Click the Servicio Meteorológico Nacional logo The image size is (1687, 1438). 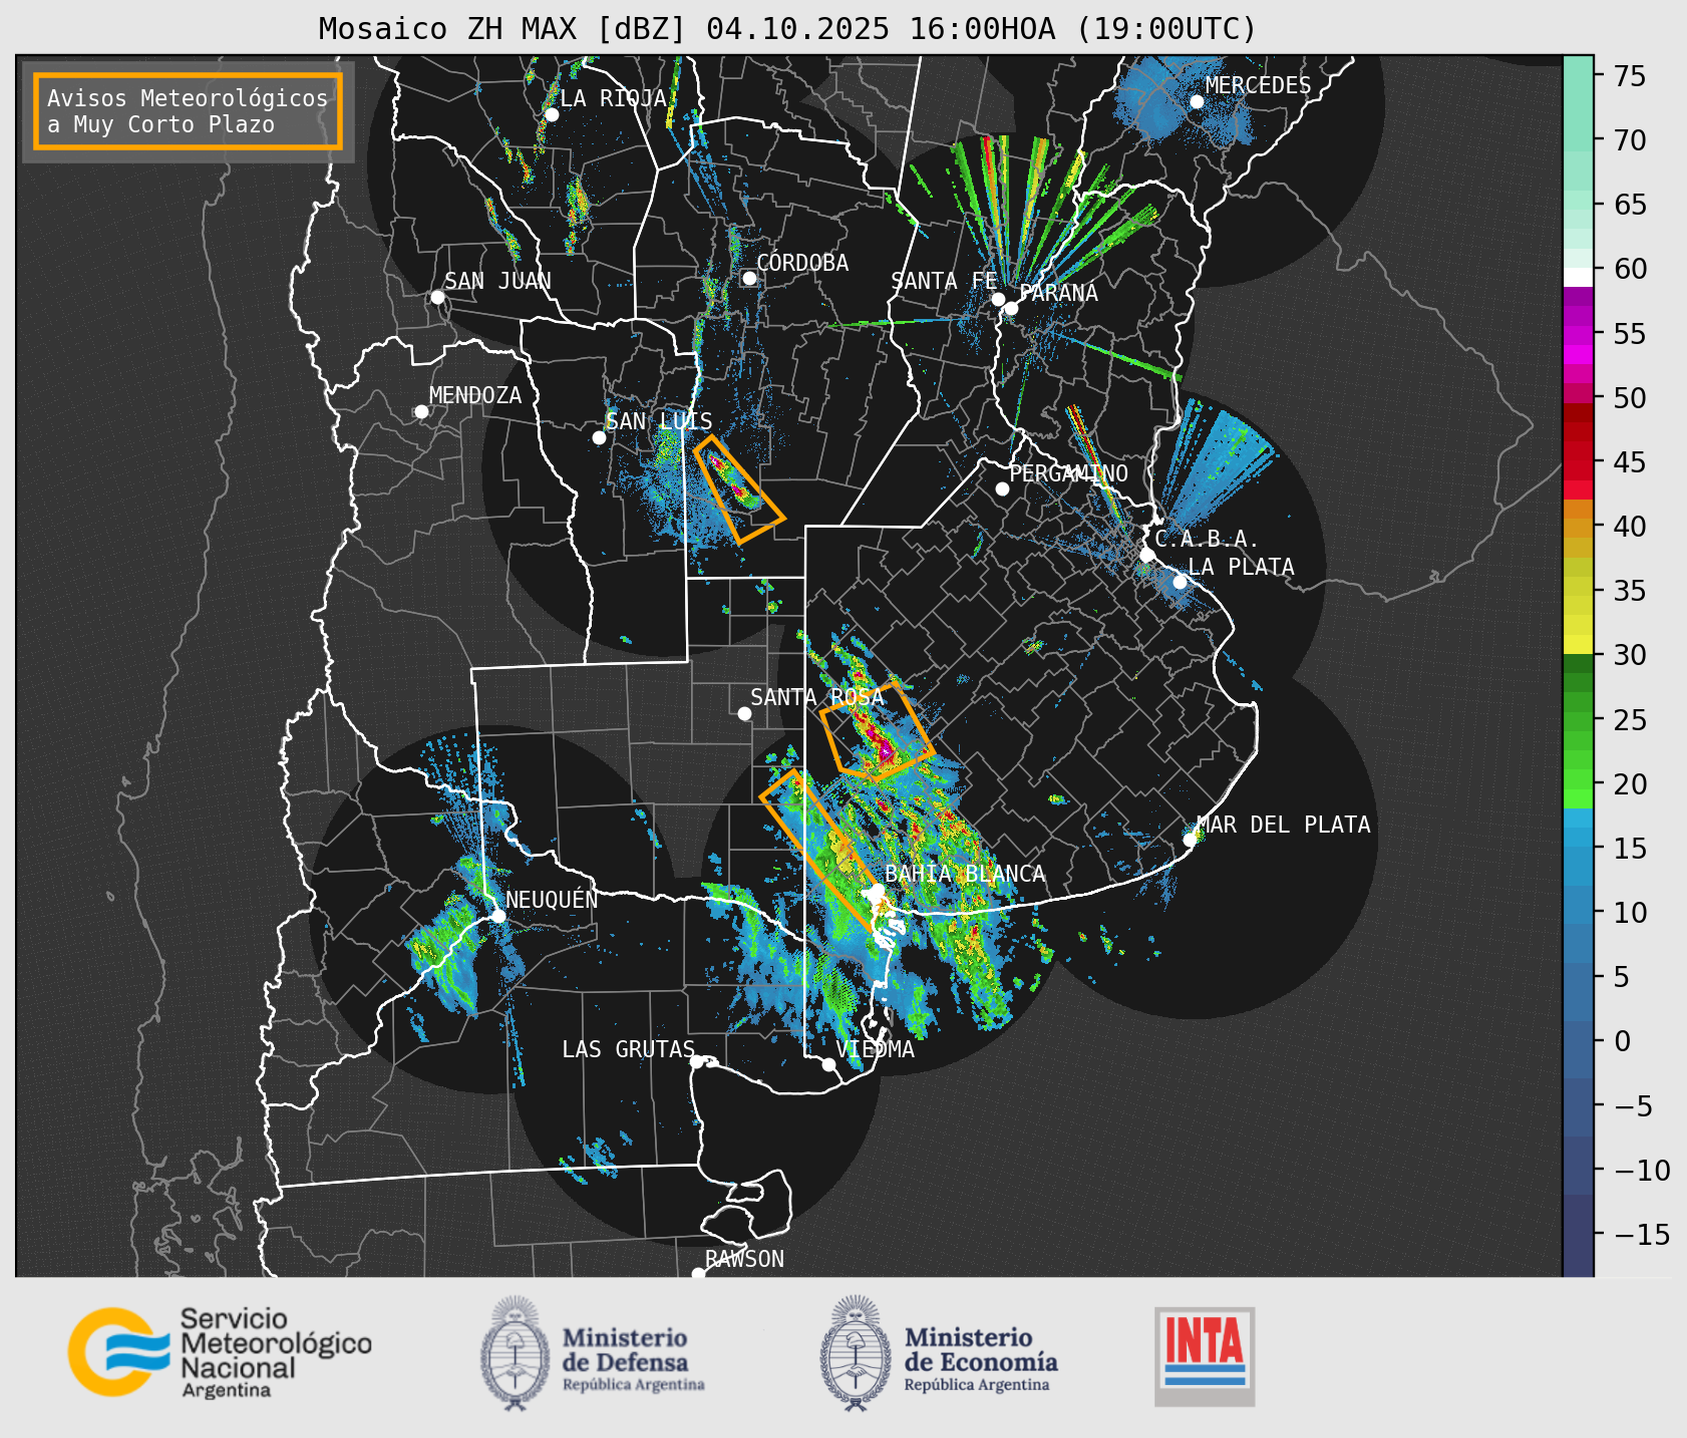click(x=219, y=1352)
